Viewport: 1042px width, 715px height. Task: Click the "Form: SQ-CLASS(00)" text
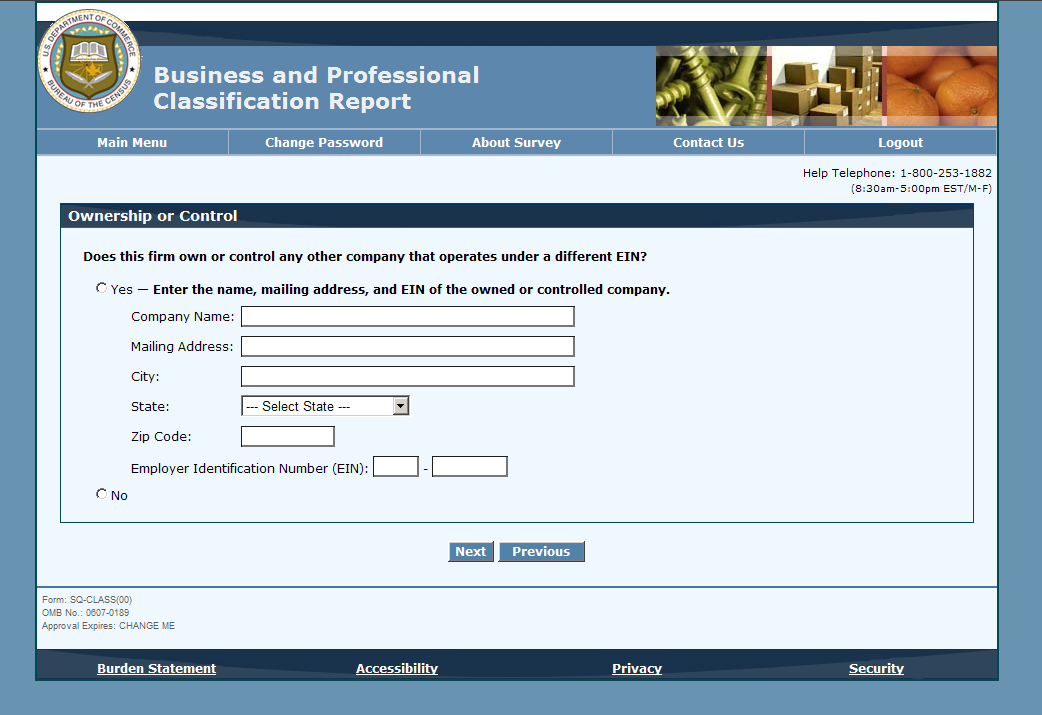point(87,599)
